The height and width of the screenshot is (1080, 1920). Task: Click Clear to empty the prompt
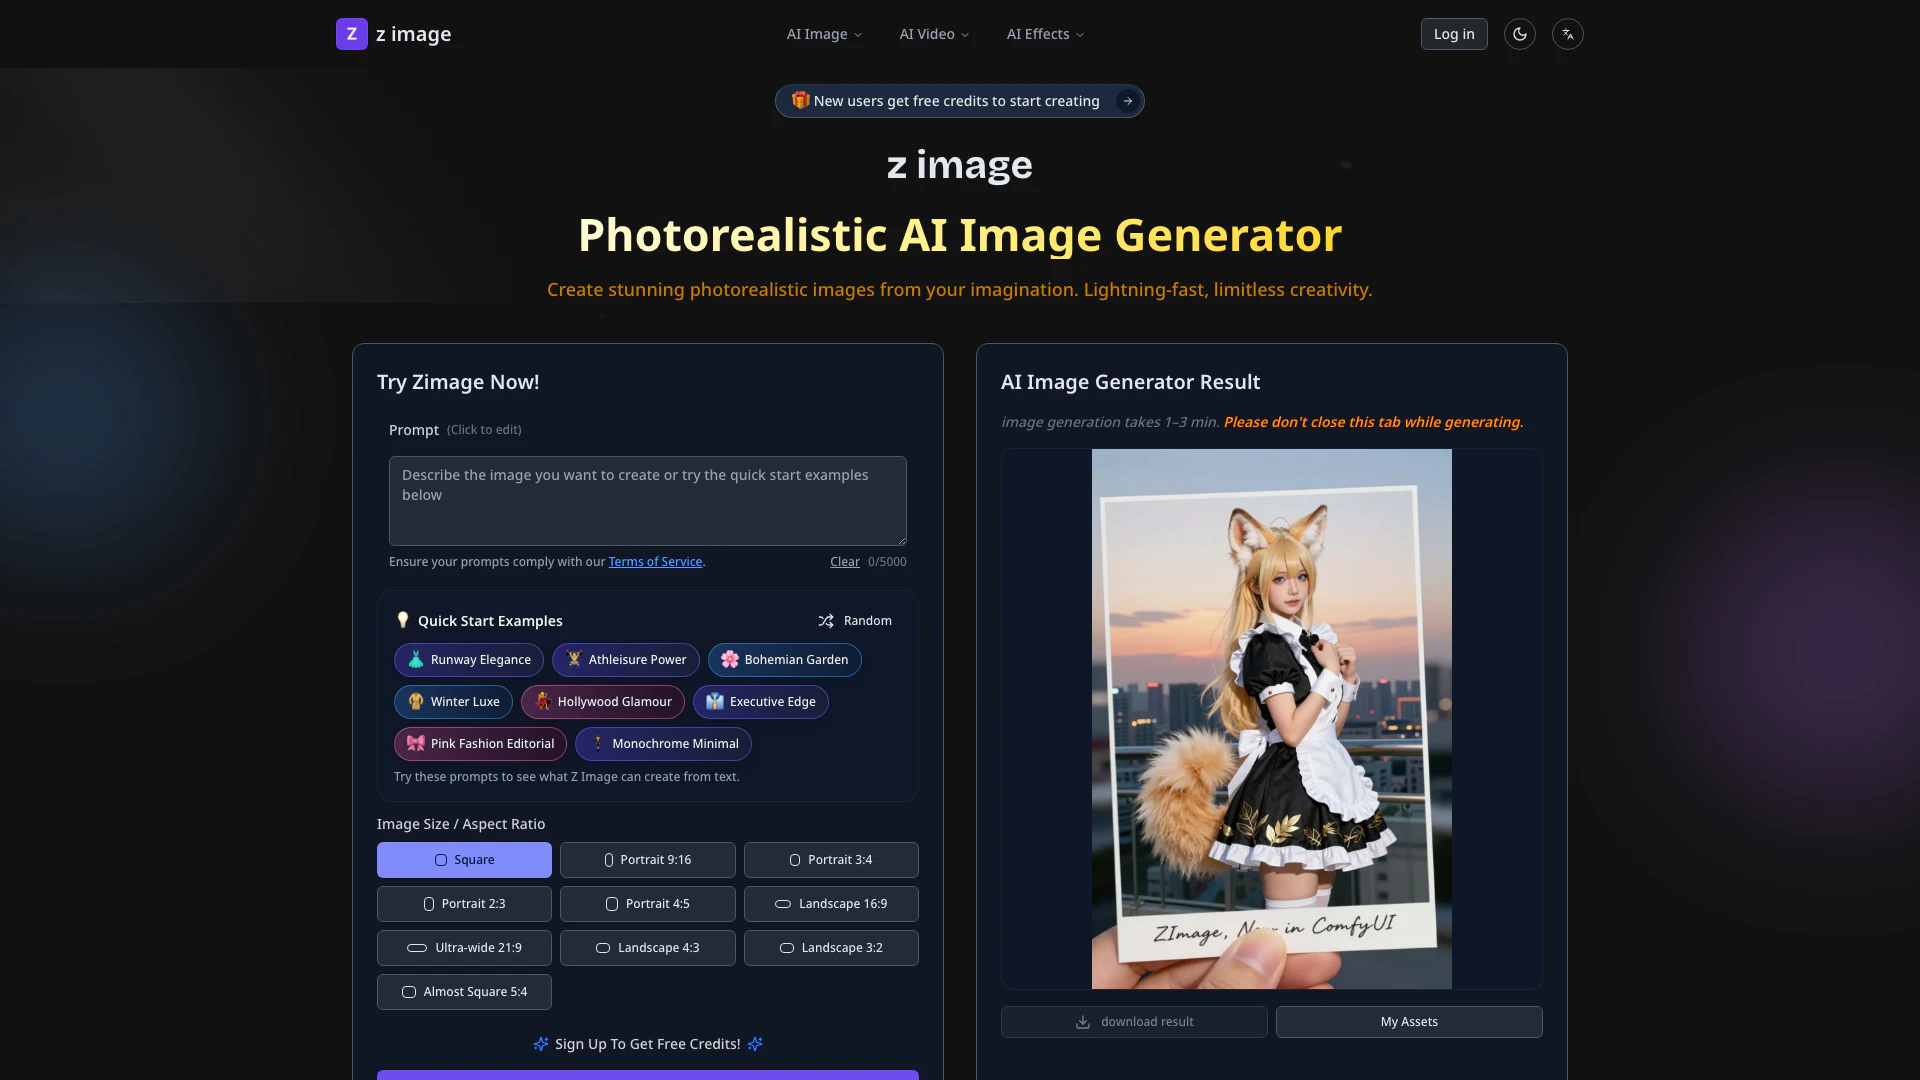click(x=844, y=562)
